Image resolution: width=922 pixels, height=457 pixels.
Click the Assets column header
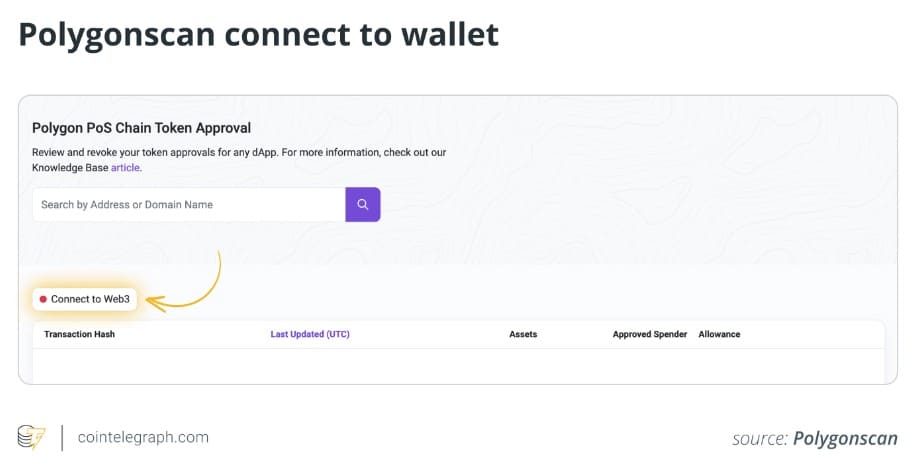[523, 334]
